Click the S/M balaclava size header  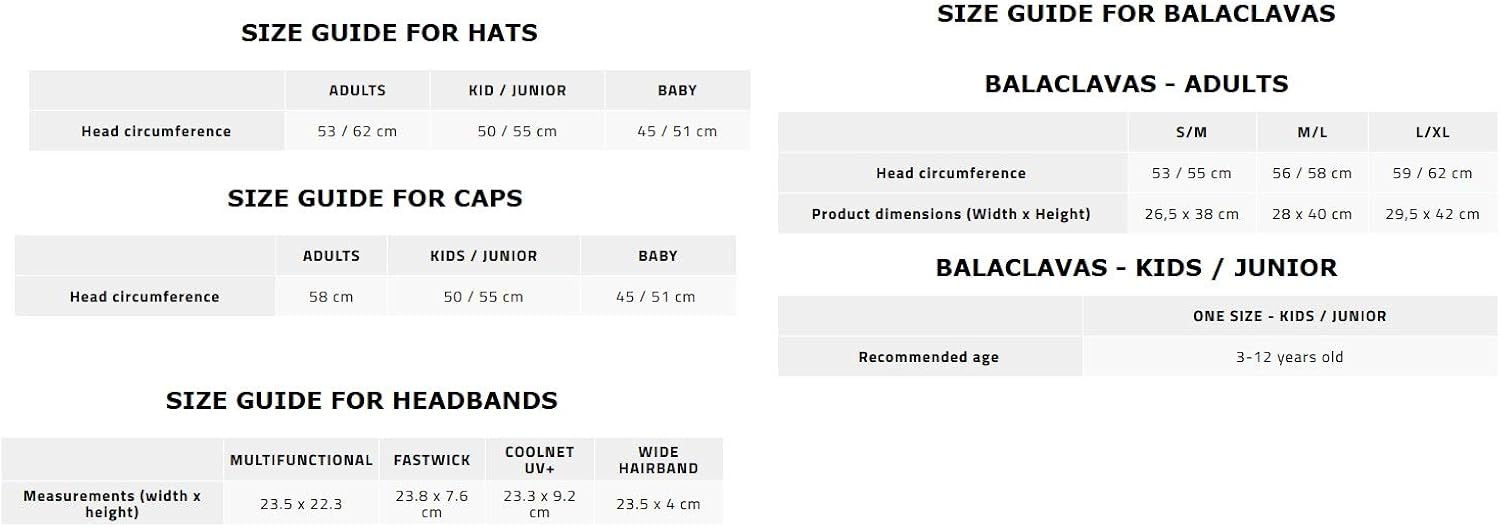pos(1192,133)
